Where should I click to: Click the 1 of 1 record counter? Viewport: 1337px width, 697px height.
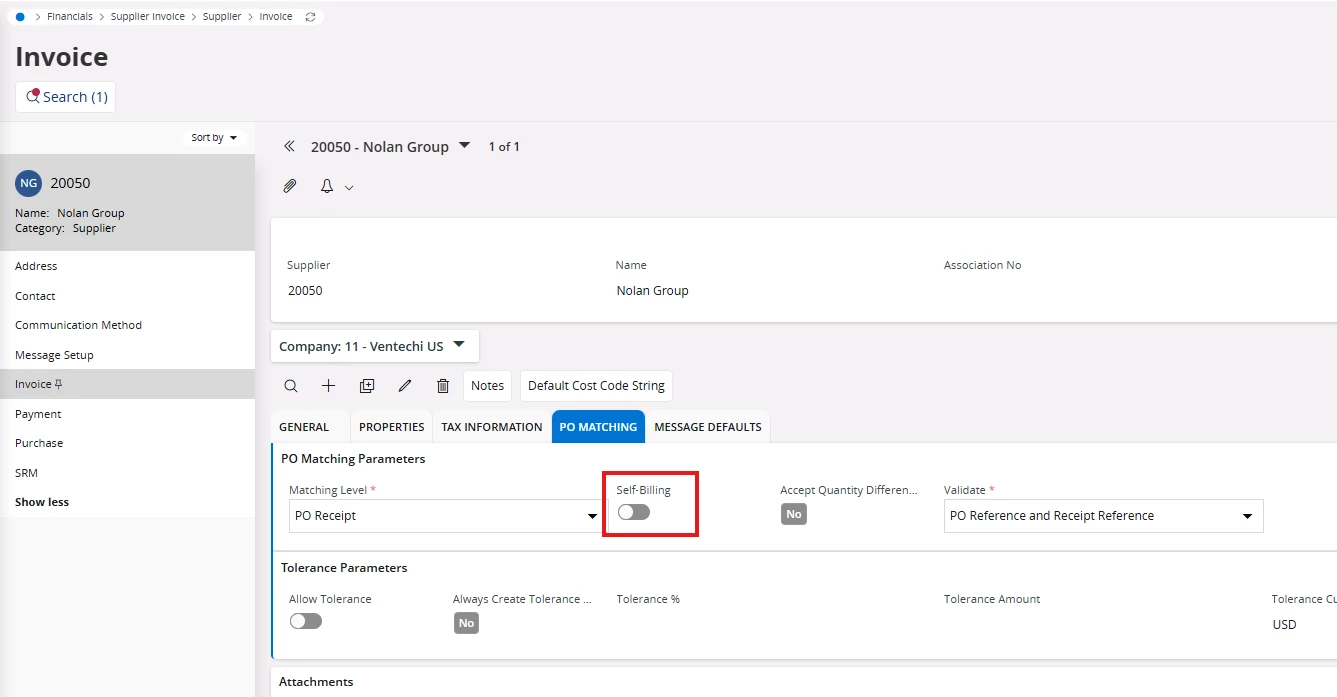coord(504,147)
